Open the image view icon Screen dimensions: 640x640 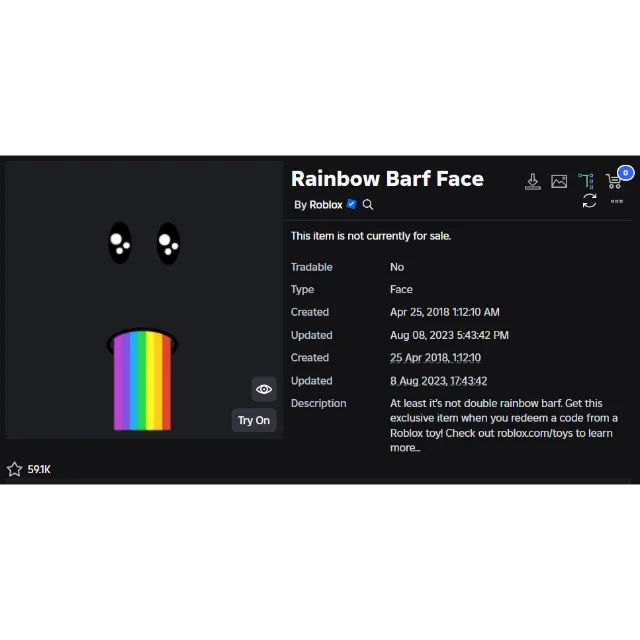[559, 181]
